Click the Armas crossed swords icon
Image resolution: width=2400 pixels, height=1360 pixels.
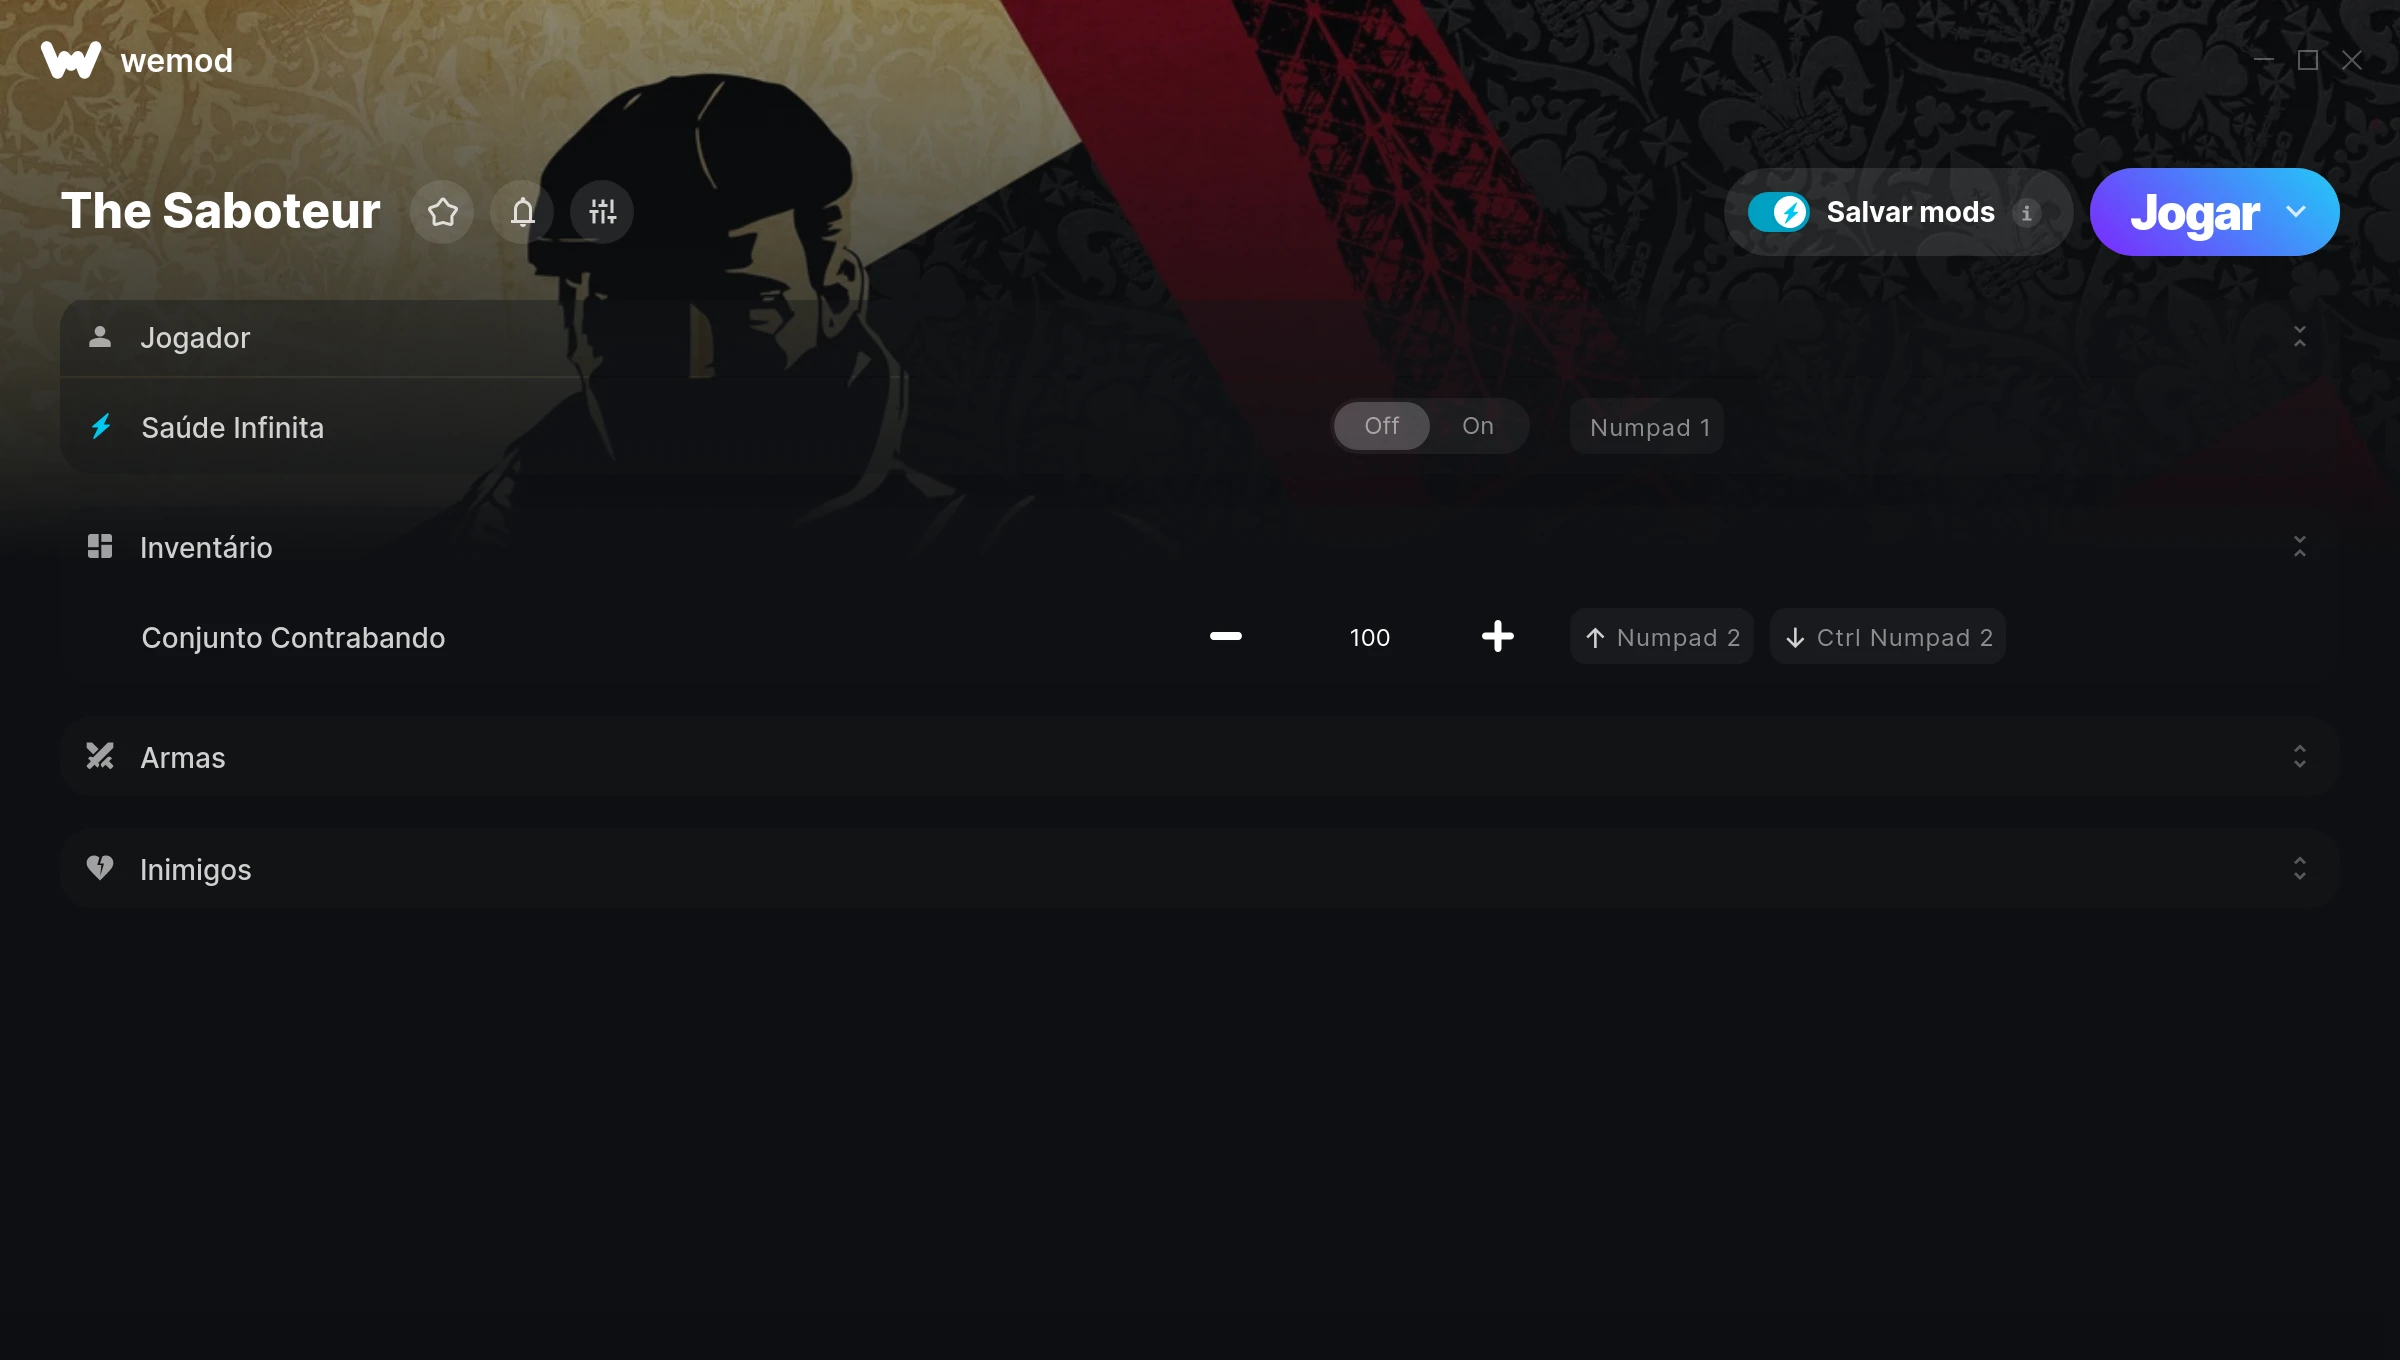click(x=100, y=756)
